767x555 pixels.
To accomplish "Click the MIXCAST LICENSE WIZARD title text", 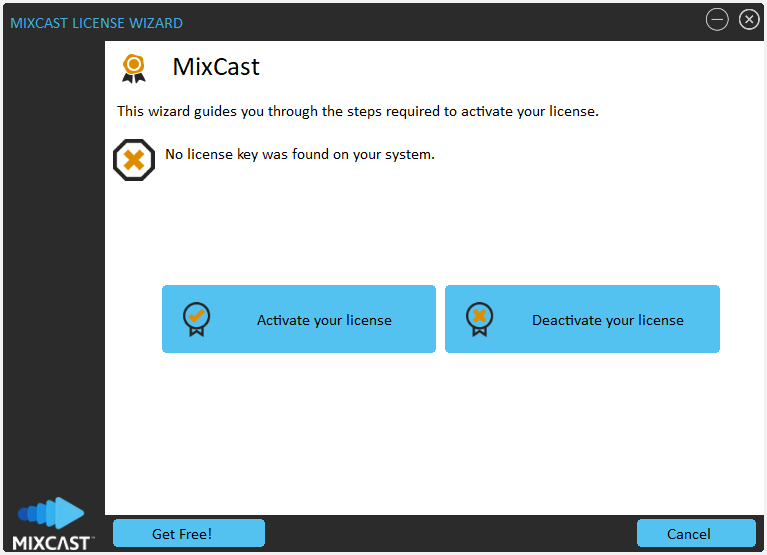I will point(96,23).
